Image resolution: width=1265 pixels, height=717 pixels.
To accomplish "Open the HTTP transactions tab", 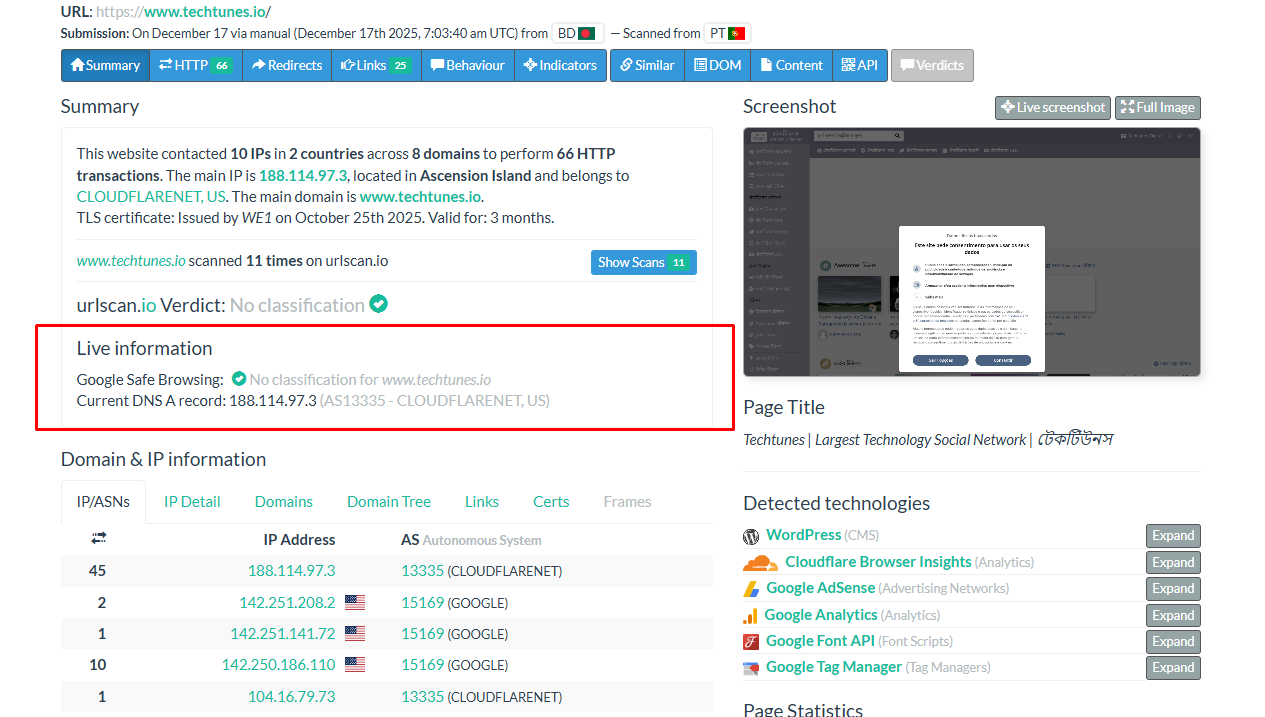I will click(196, 65).
